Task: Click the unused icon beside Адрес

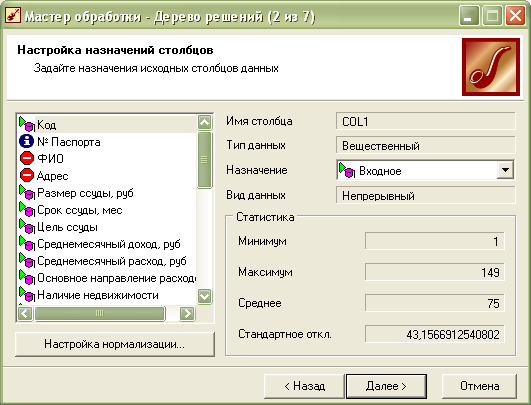Action: (x=27, y=175)
